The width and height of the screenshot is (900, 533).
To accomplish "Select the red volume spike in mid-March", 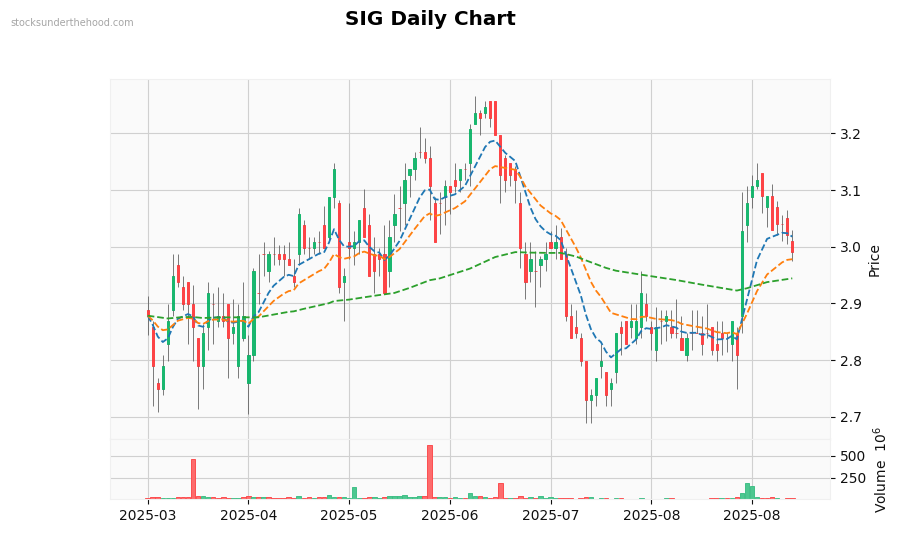I will click(x=193, y=479).
